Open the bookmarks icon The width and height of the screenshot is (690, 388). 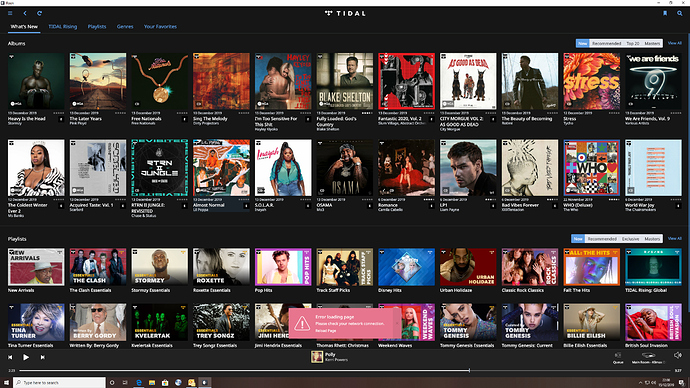pos(665,13)
